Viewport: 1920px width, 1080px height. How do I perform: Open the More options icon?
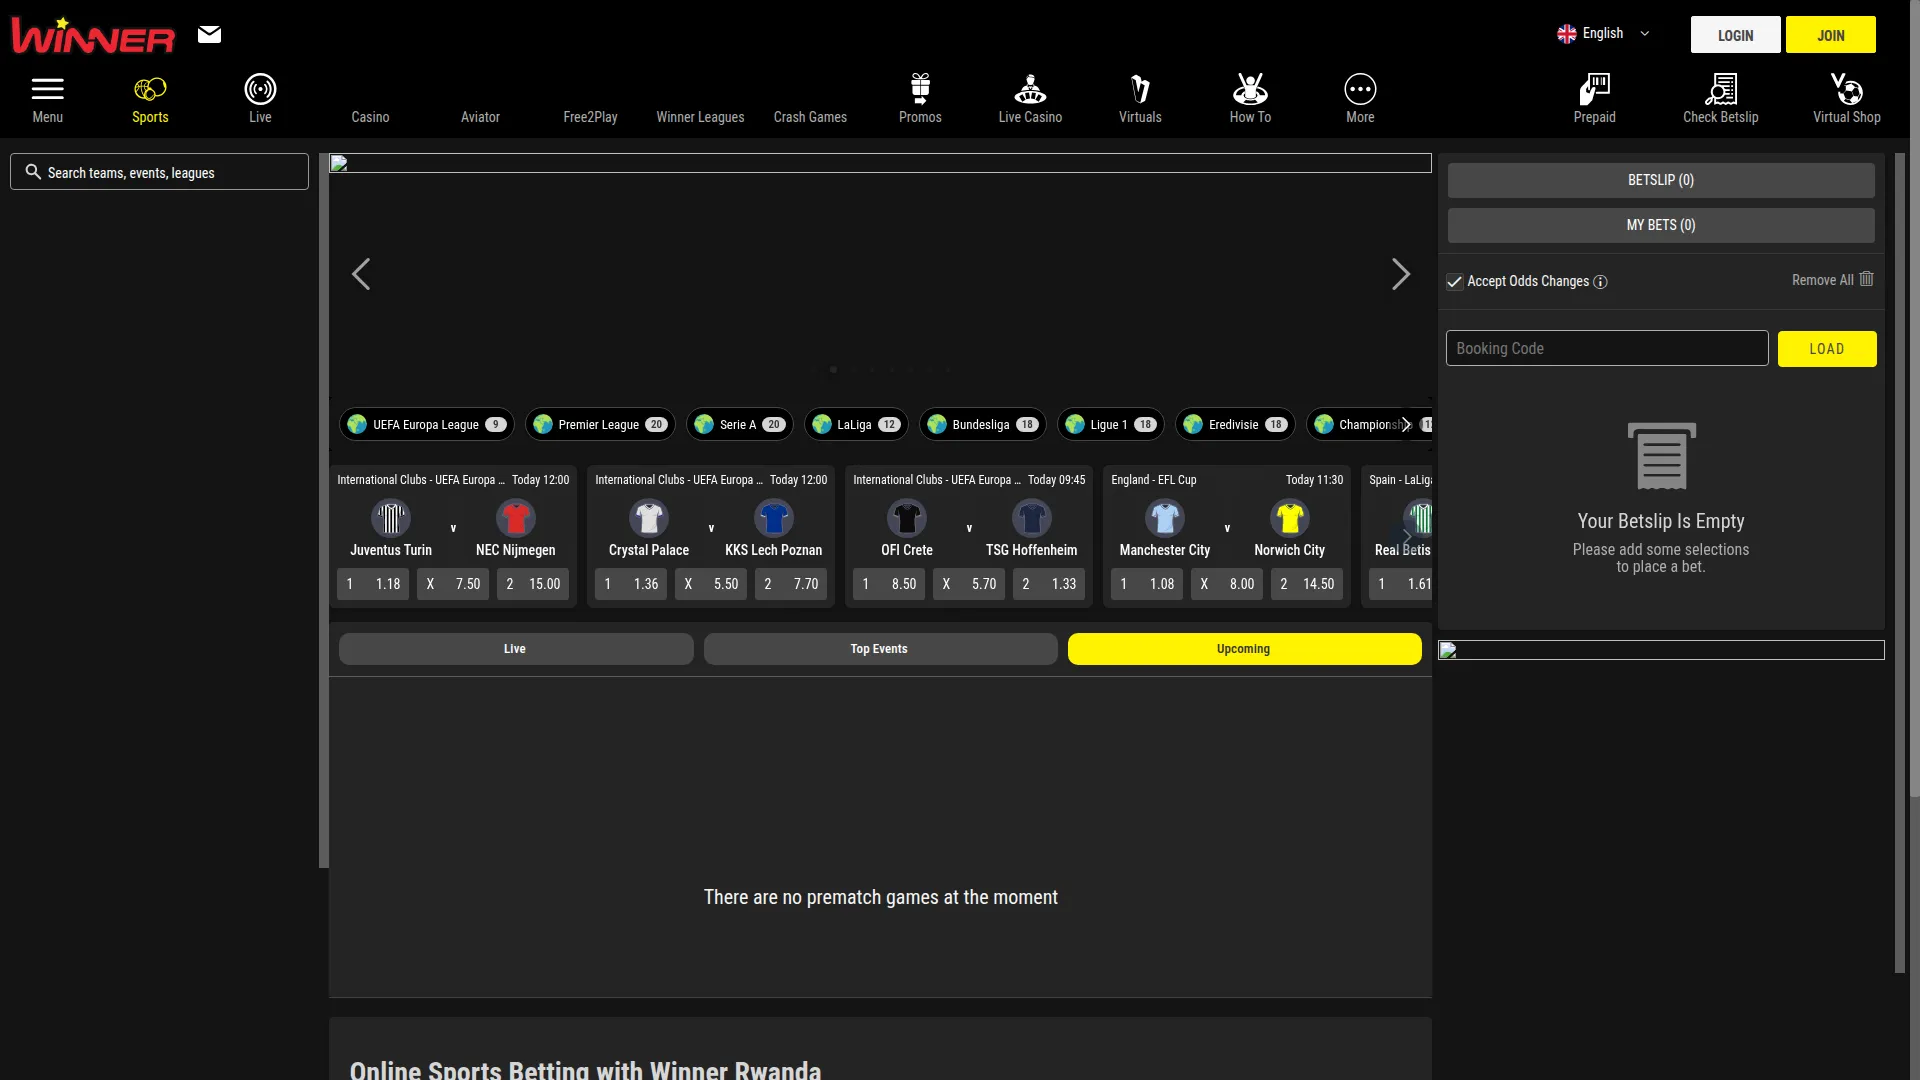pos(1360,89)
